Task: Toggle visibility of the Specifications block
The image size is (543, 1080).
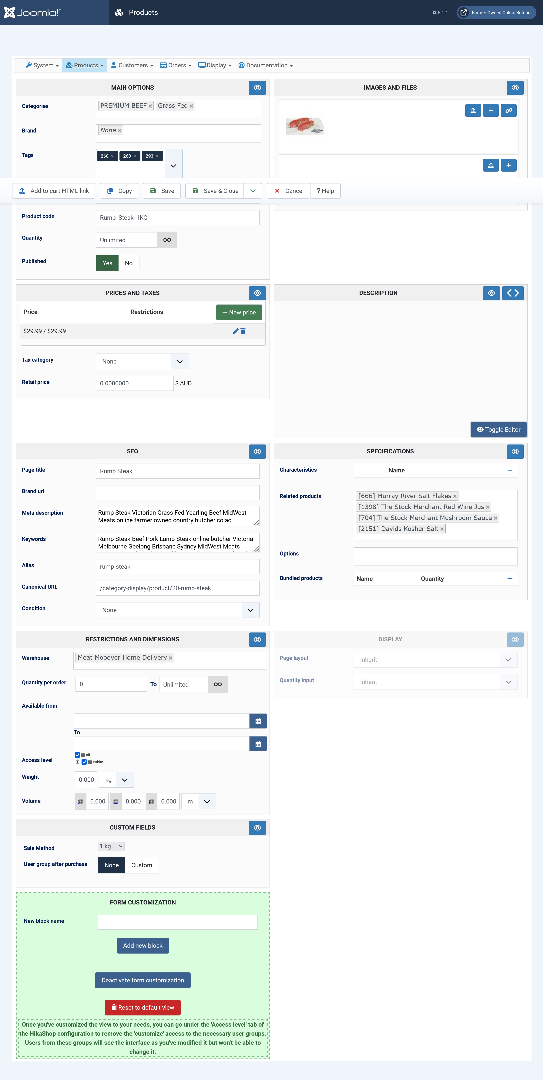Action: point(515,451)
